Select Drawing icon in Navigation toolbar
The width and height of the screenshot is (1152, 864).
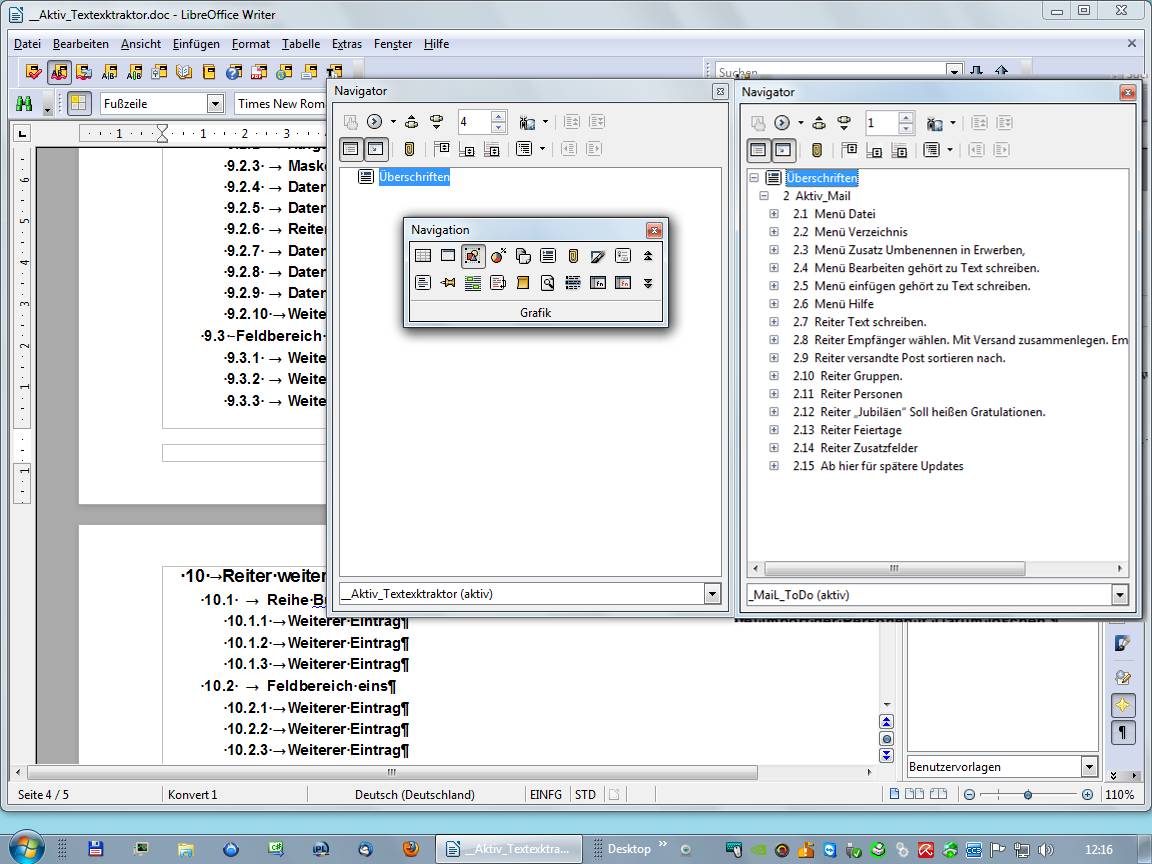click(x=597, y=256)
